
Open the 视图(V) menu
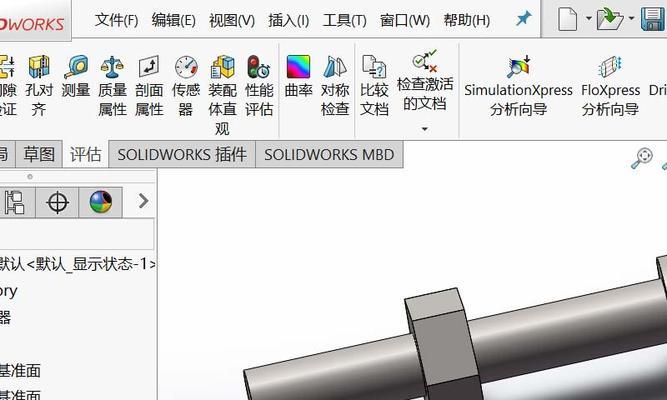pos(232,20)
